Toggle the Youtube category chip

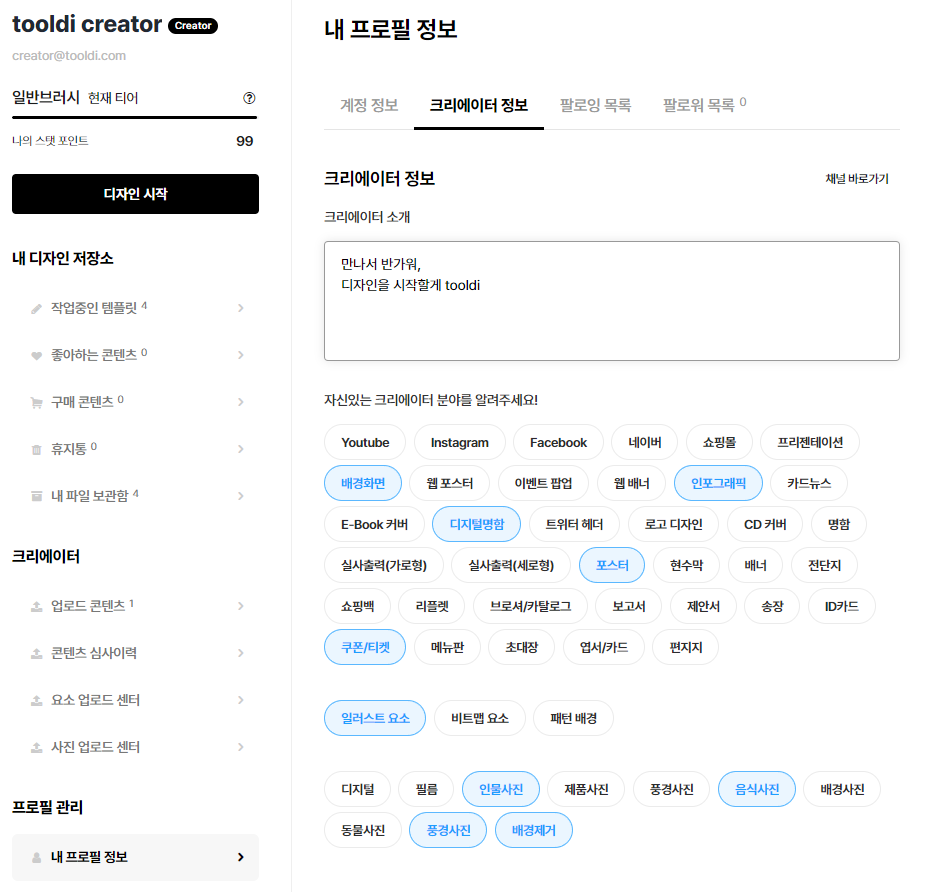point(365,442)
